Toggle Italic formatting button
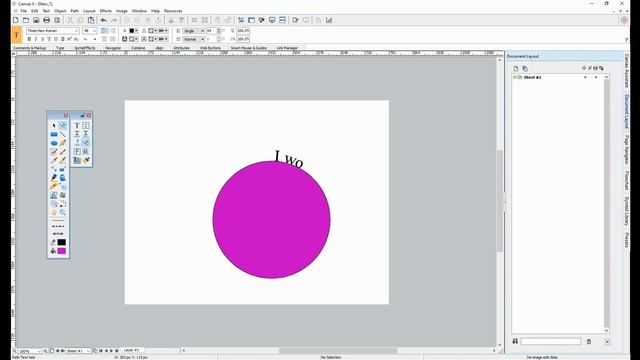 click(x=36, y=39)
